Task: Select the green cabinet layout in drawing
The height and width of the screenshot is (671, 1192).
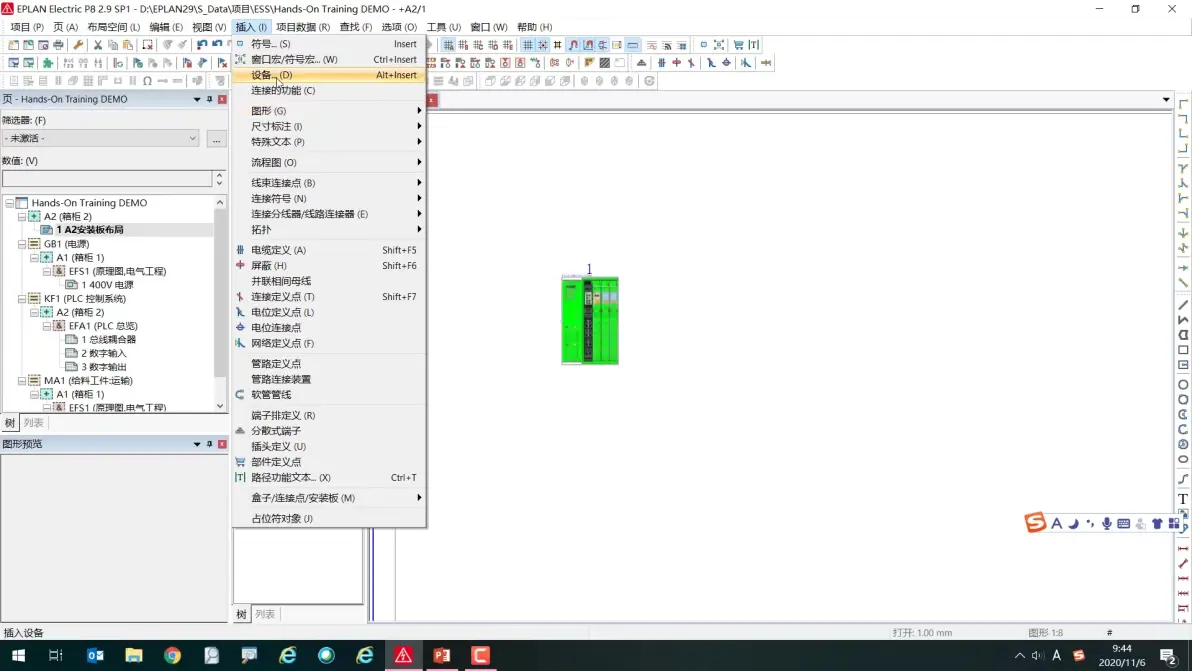Action: click(x=590, y=320)
